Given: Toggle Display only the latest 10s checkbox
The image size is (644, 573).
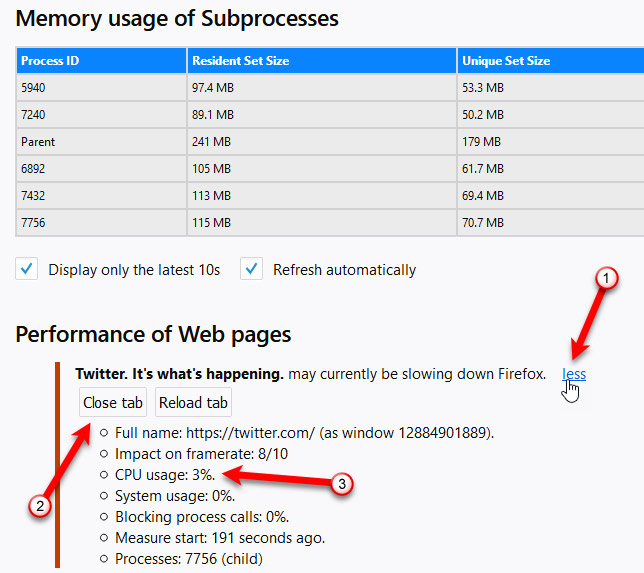Looking at the screenshot, I should coord(28,269).
